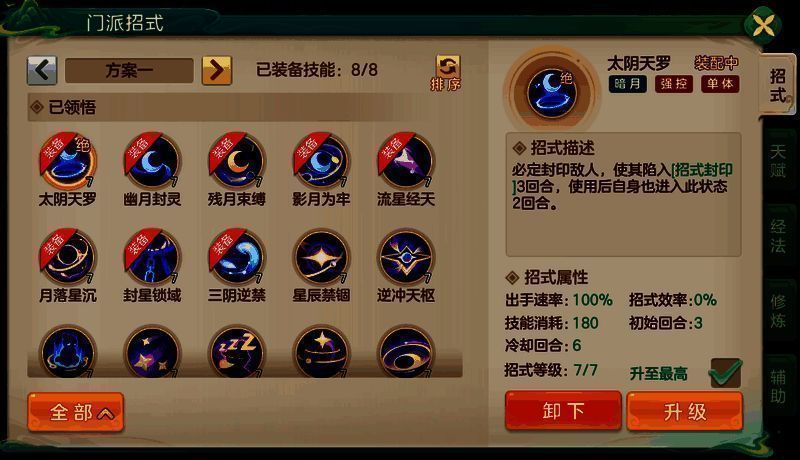
Task: Go to next scheme with right arrow
Action: click(217, 70)
